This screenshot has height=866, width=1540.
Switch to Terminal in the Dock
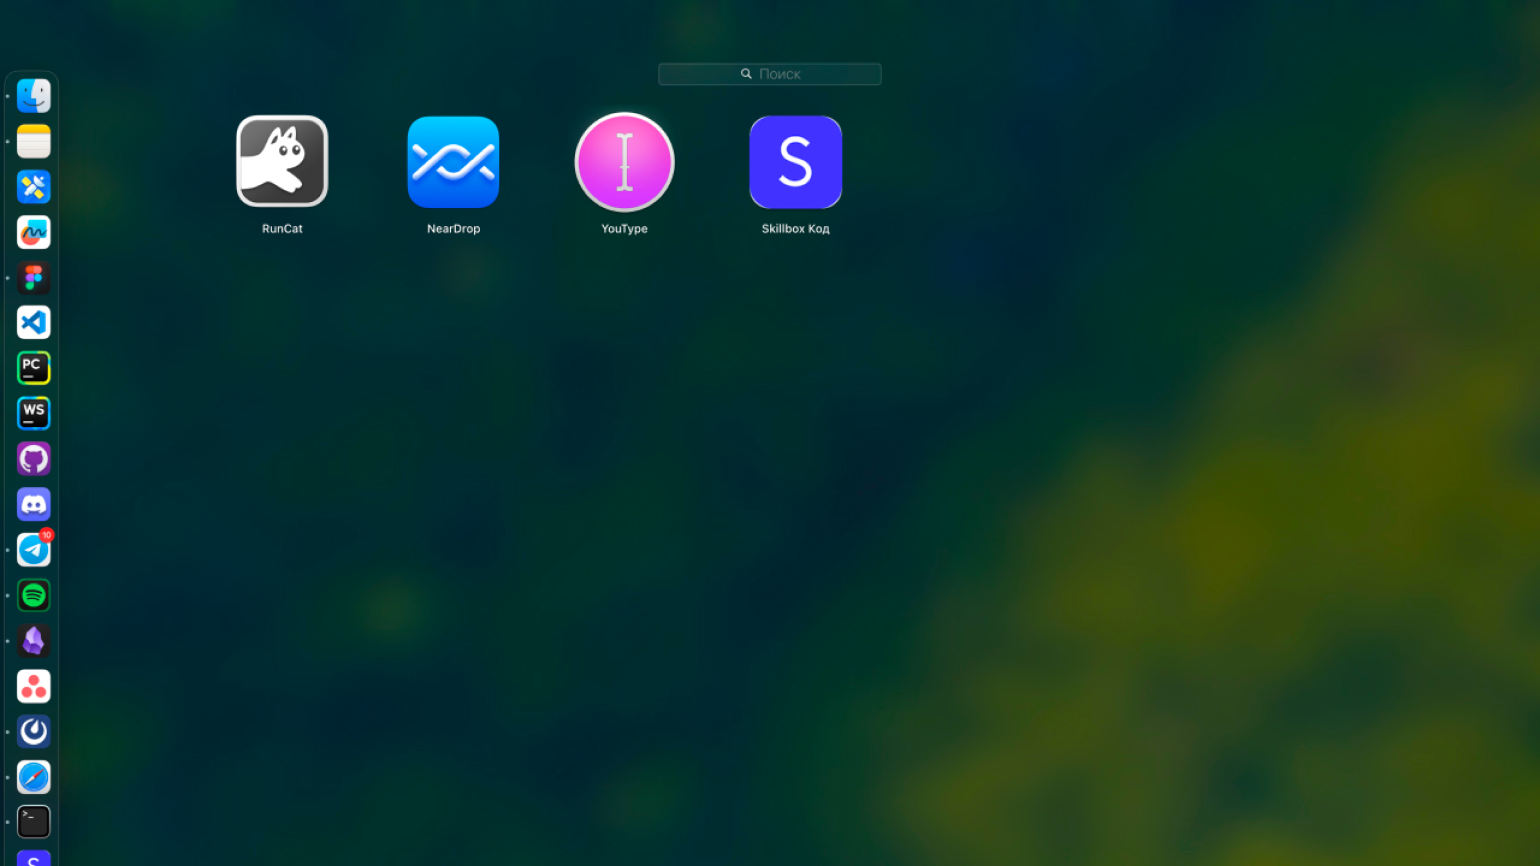click(x=34, y=822)
